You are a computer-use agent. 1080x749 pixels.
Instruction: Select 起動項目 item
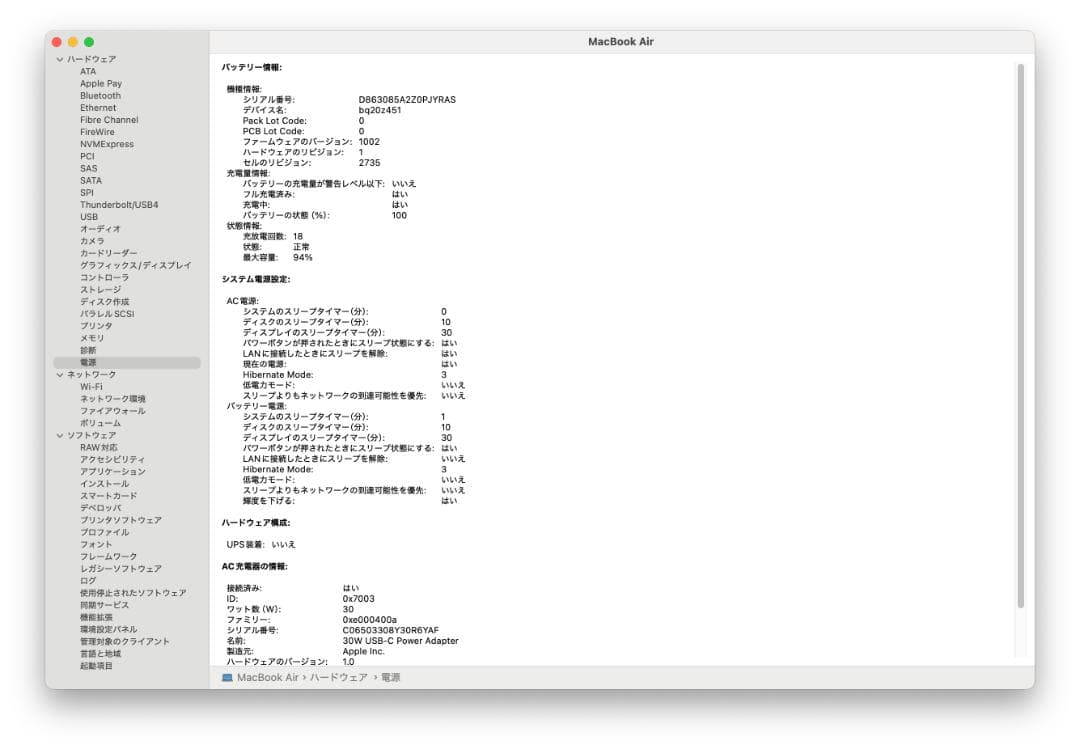[x=96, y=666]
